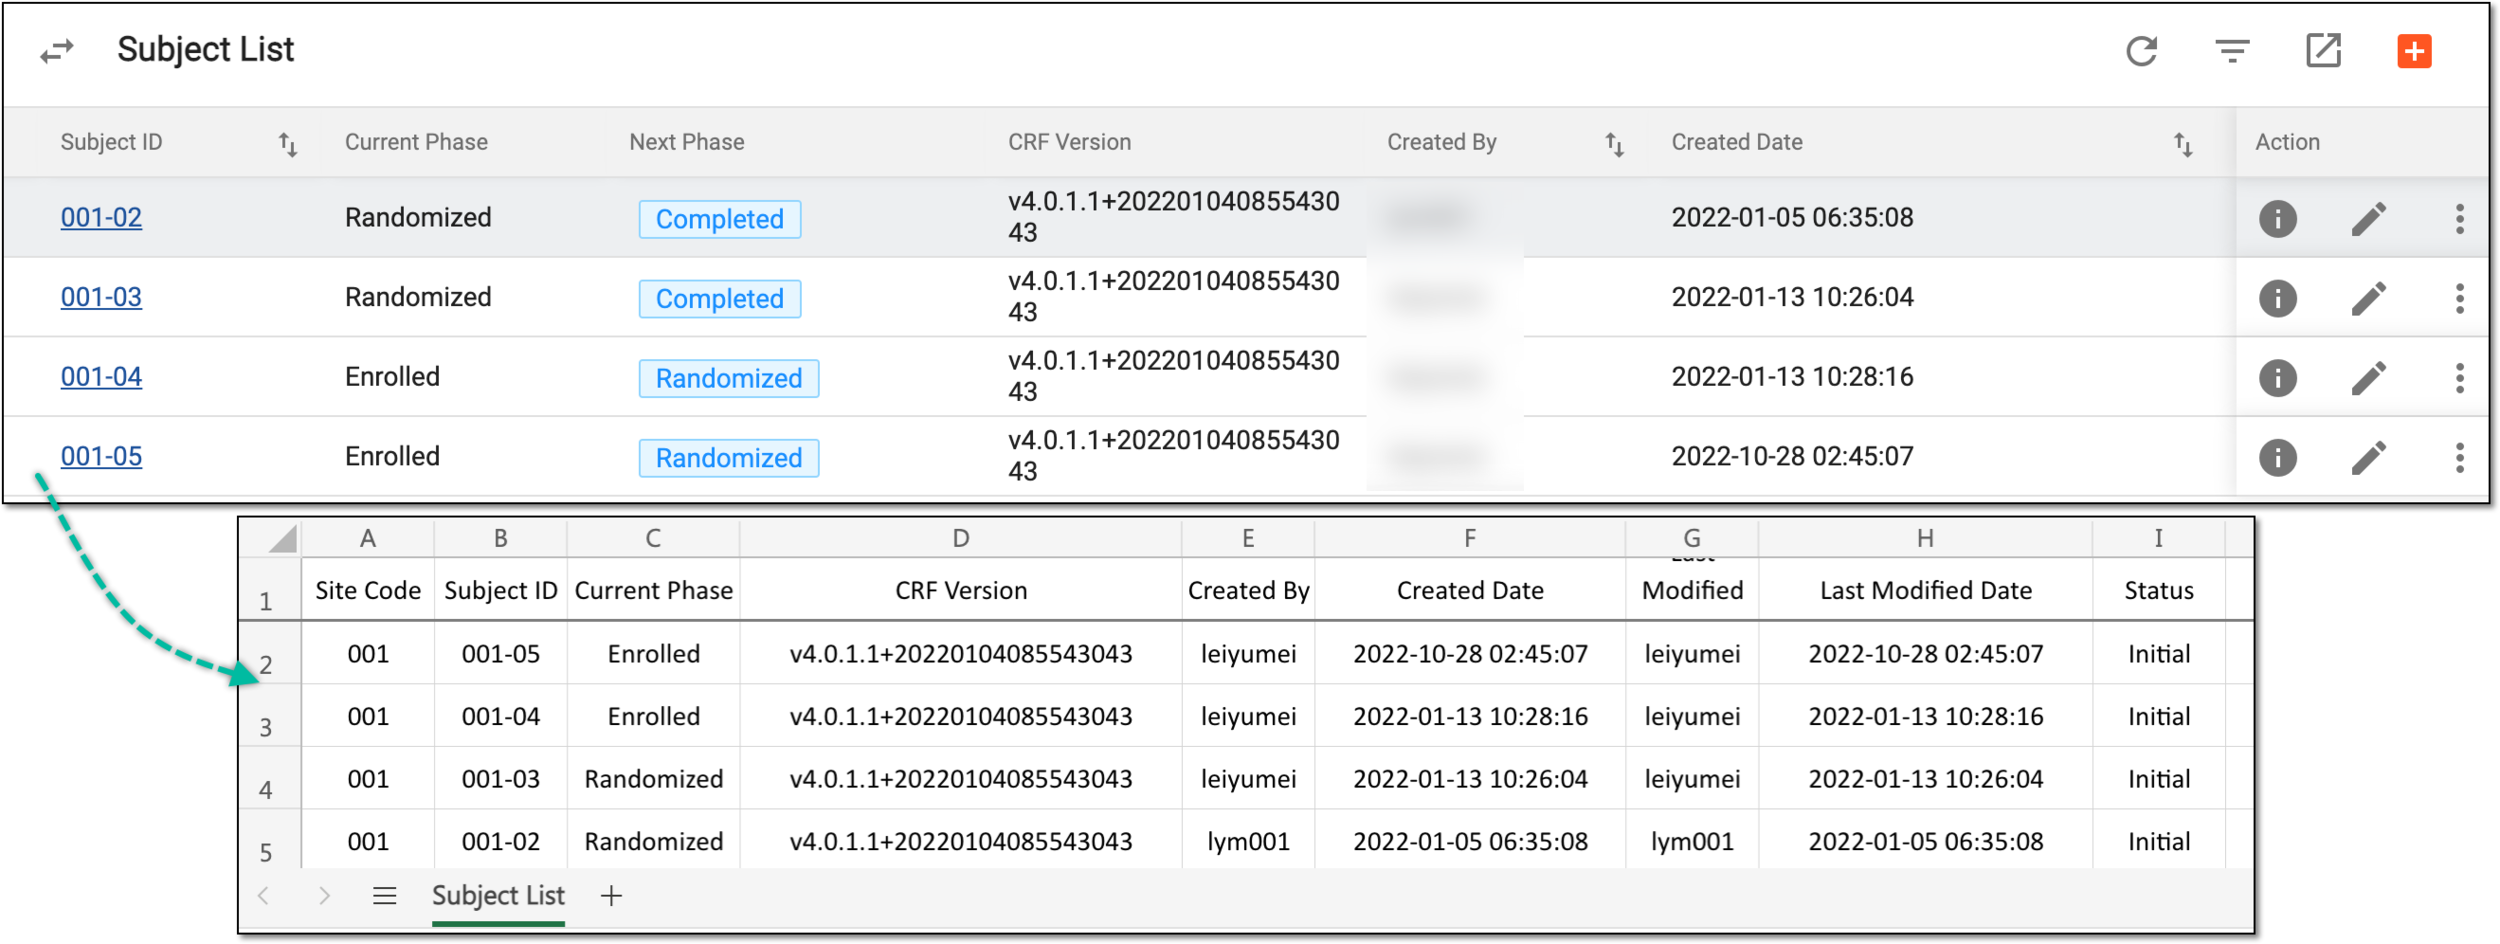Open more actions menu for 001-05
This screenshot has height=944, width=2500.
[2459, 458]
